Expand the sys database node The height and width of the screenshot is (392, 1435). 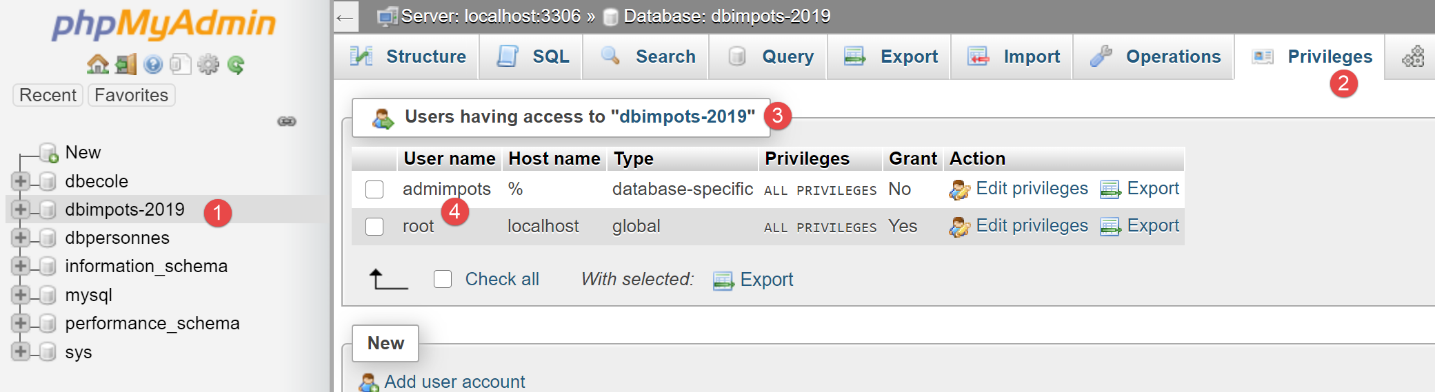click(19, 352)
